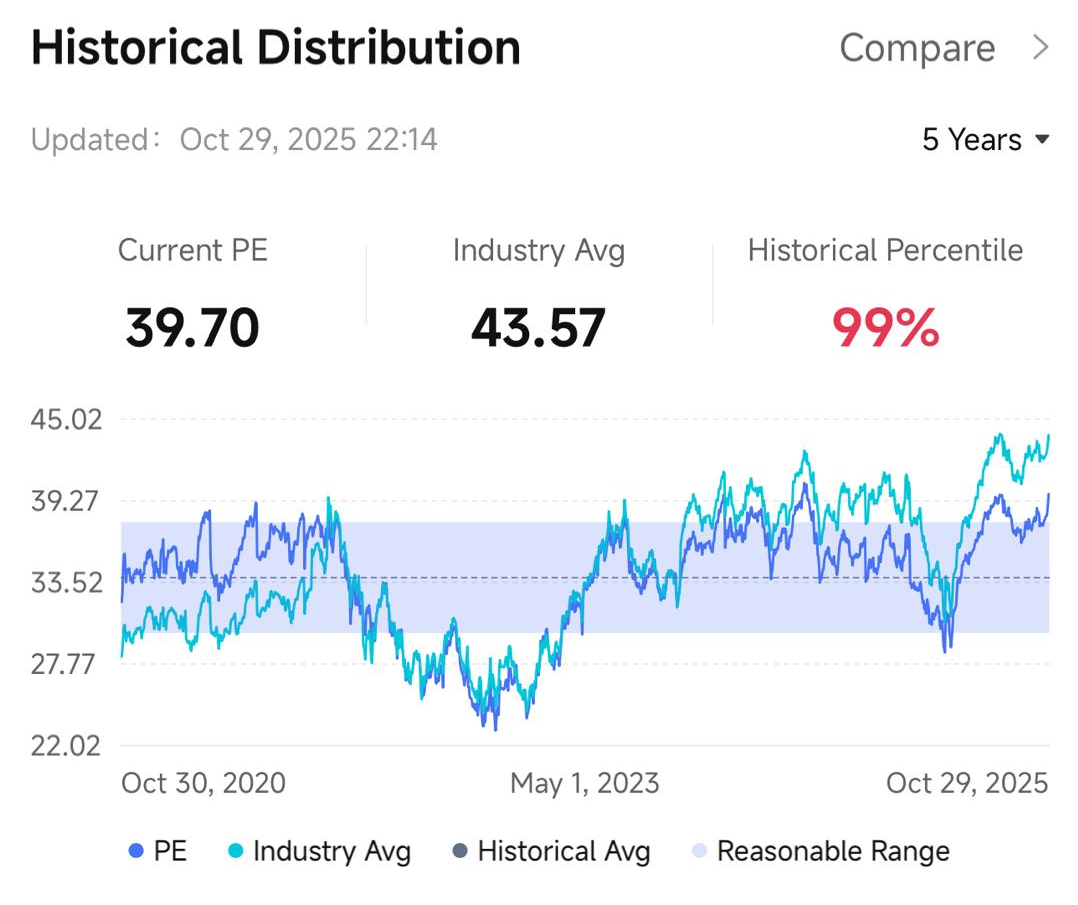Click the Current PE label
This screenshot has height=905, width=1078.
point(192,250)
